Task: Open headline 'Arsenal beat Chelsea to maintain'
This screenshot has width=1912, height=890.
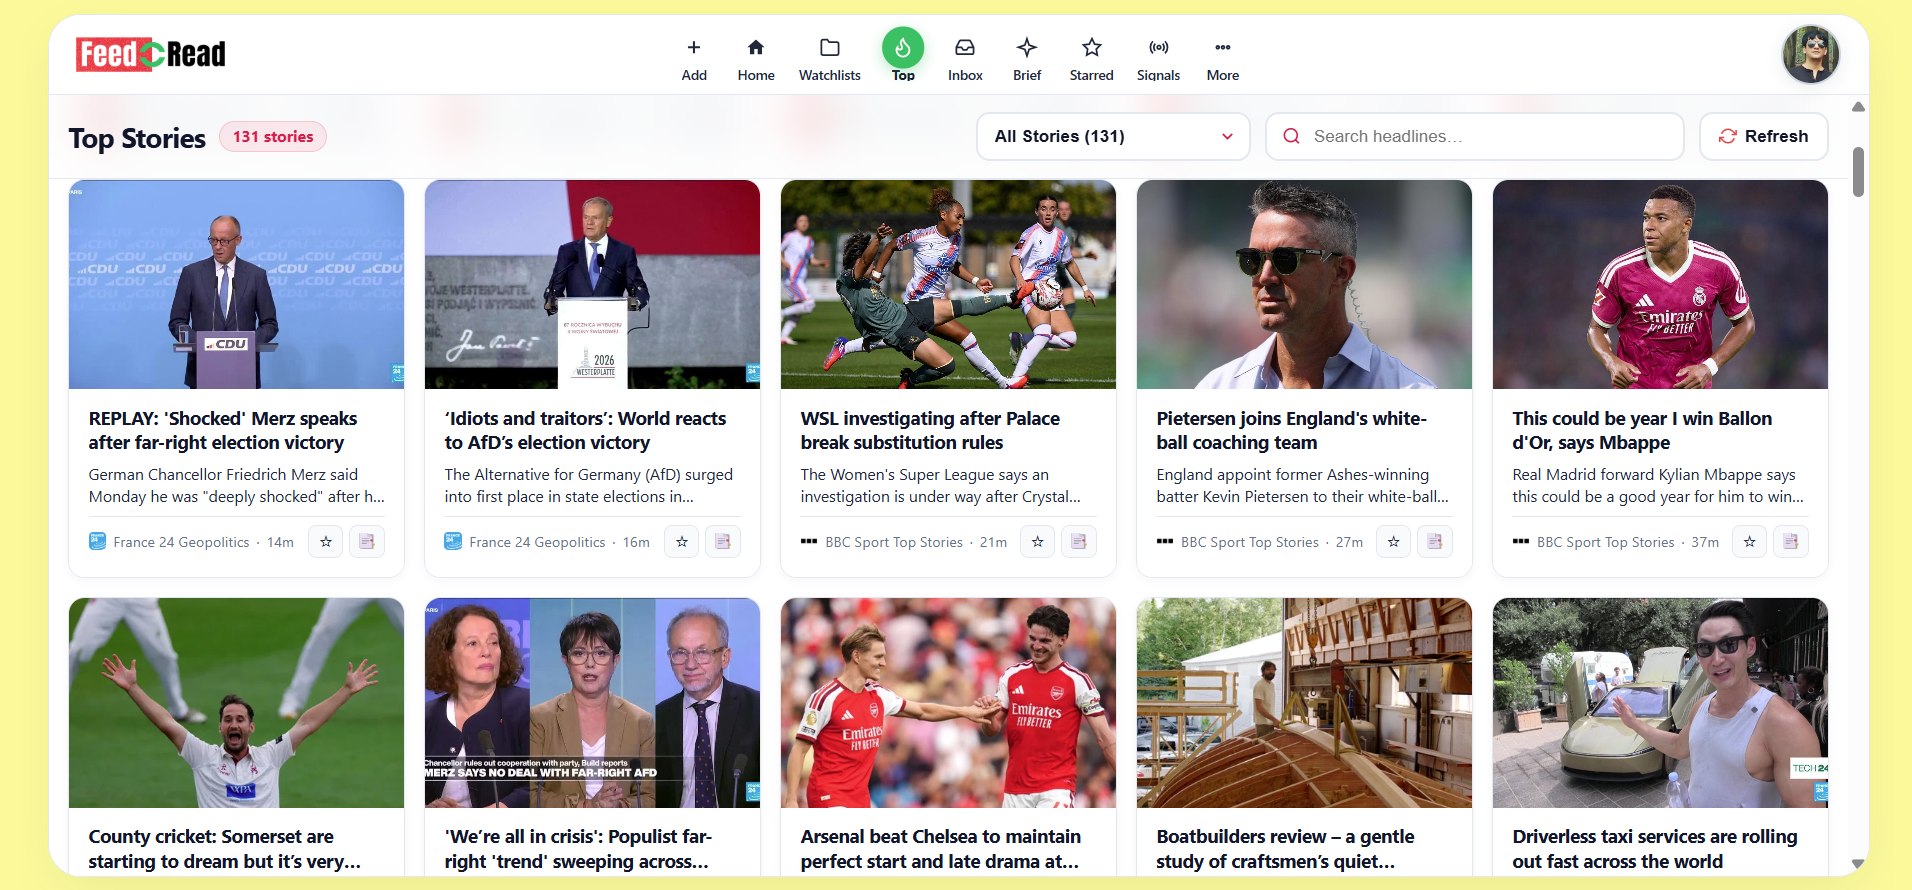Action: (x=940, y=849)
